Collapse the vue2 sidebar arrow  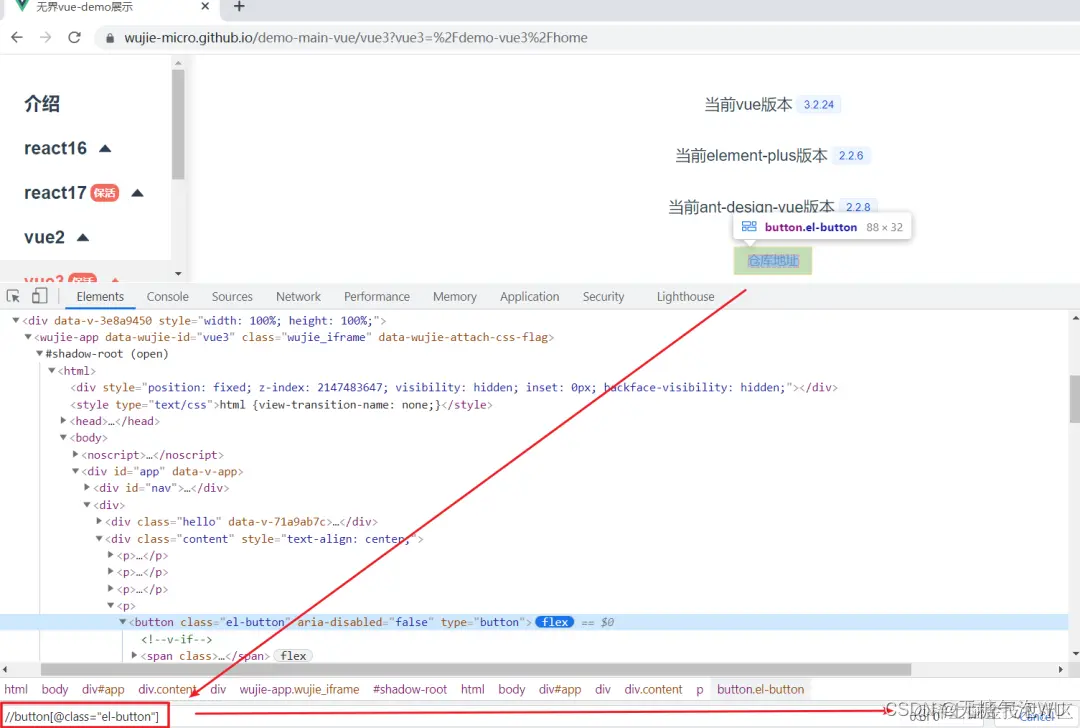tap(83, 238)
